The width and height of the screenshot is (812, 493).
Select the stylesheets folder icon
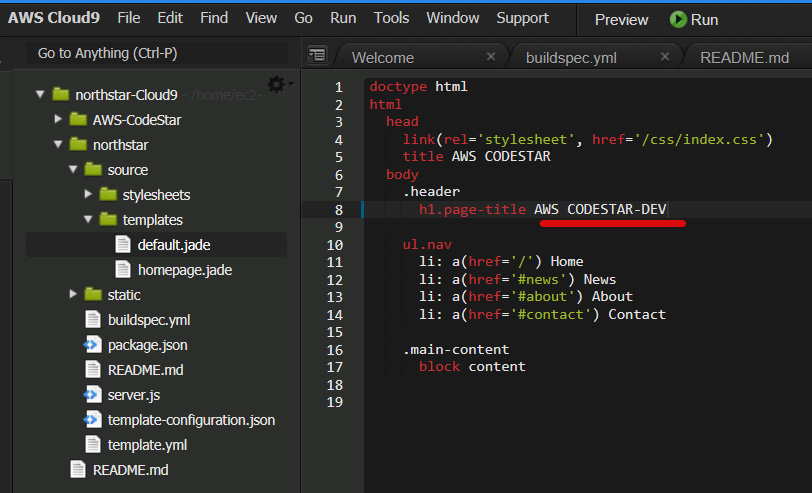pos(108,194)
